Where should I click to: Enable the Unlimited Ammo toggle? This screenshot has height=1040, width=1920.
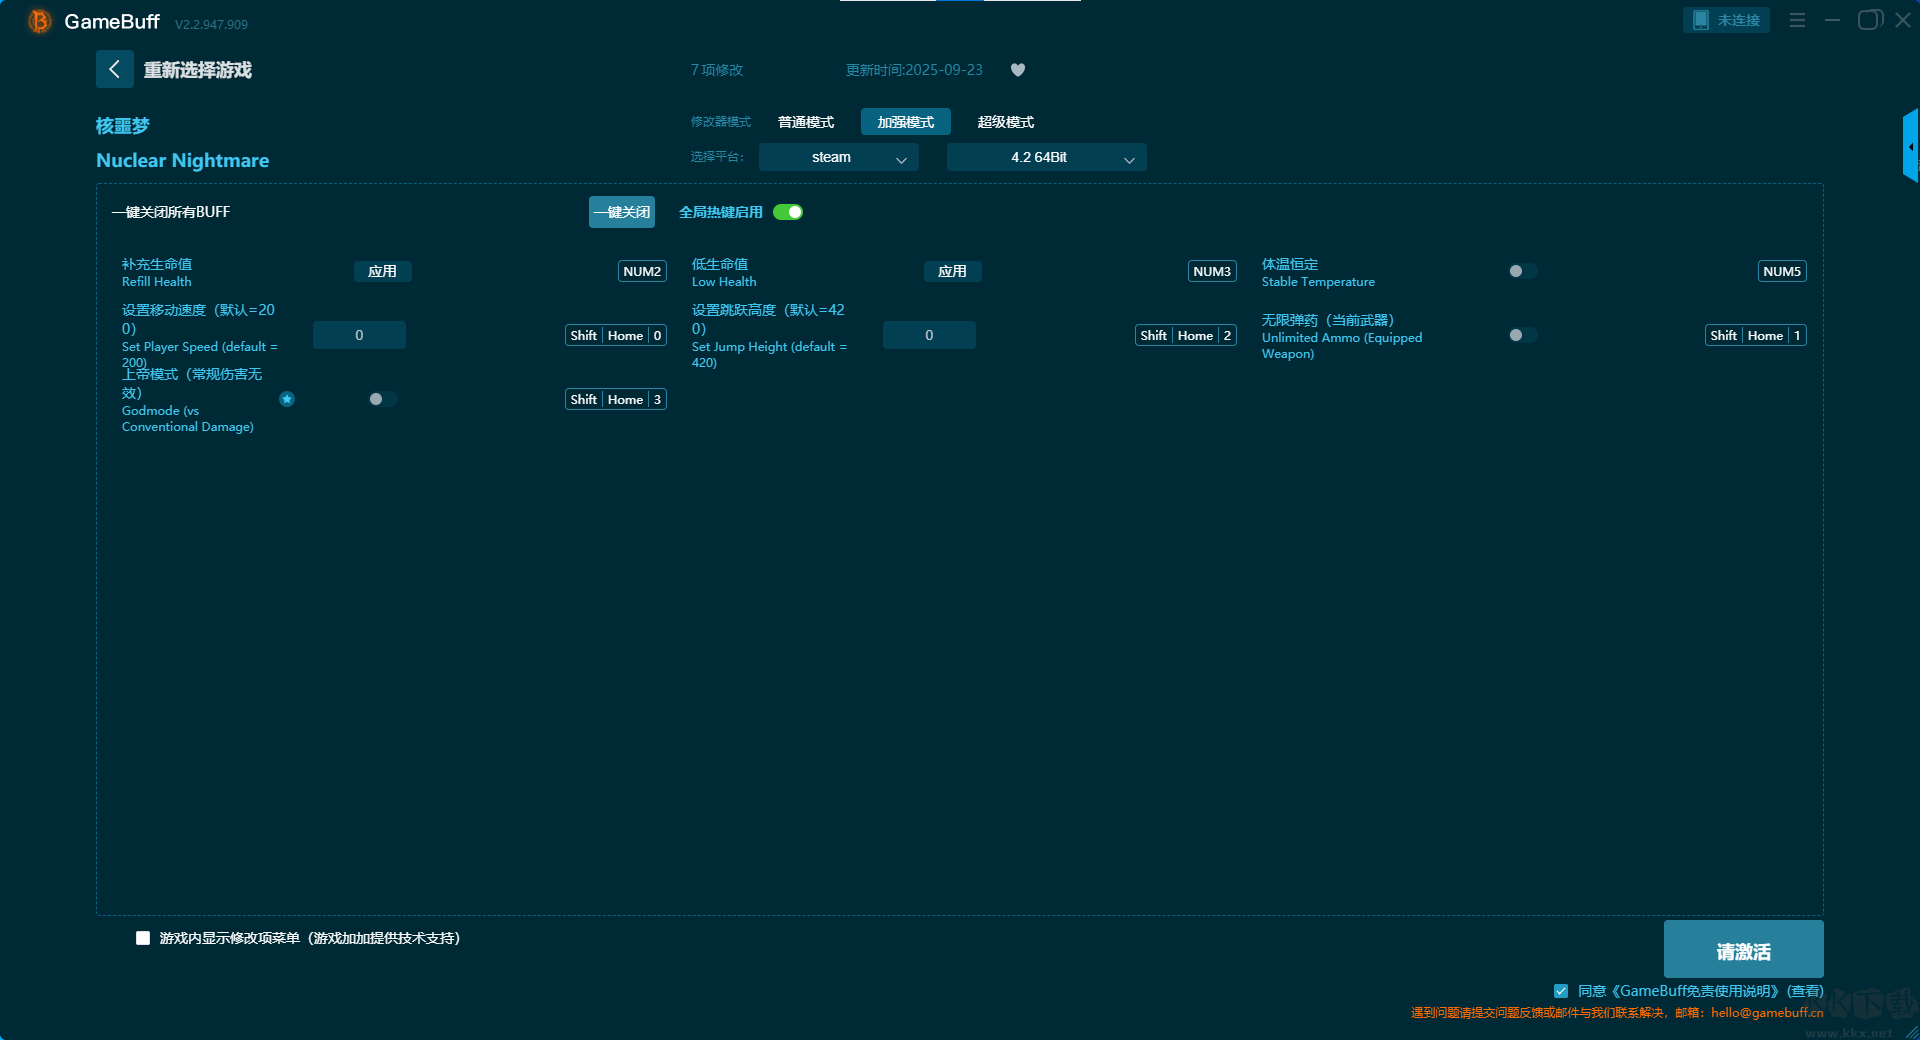click(x=1521, y=335)
